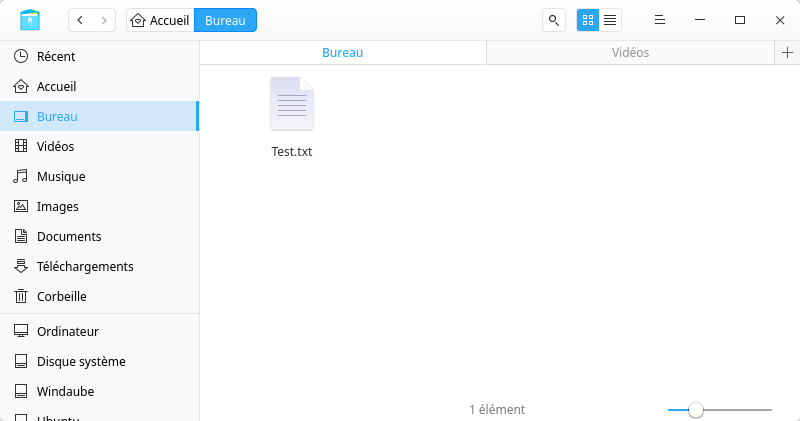
Task: Open Vidéos in the sidebar
Action: [x=99, y=146]
